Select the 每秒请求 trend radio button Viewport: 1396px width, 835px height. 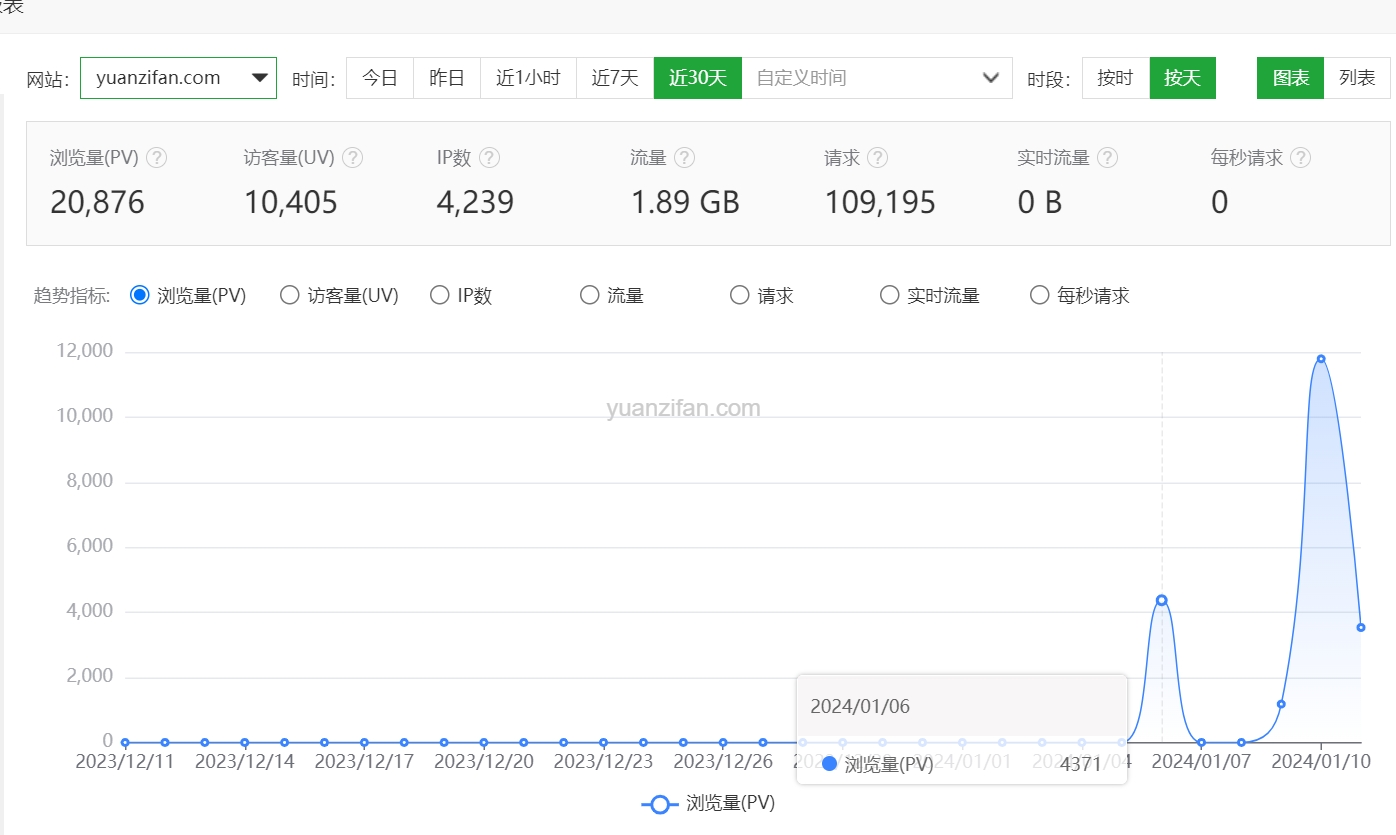point(1039,295)
